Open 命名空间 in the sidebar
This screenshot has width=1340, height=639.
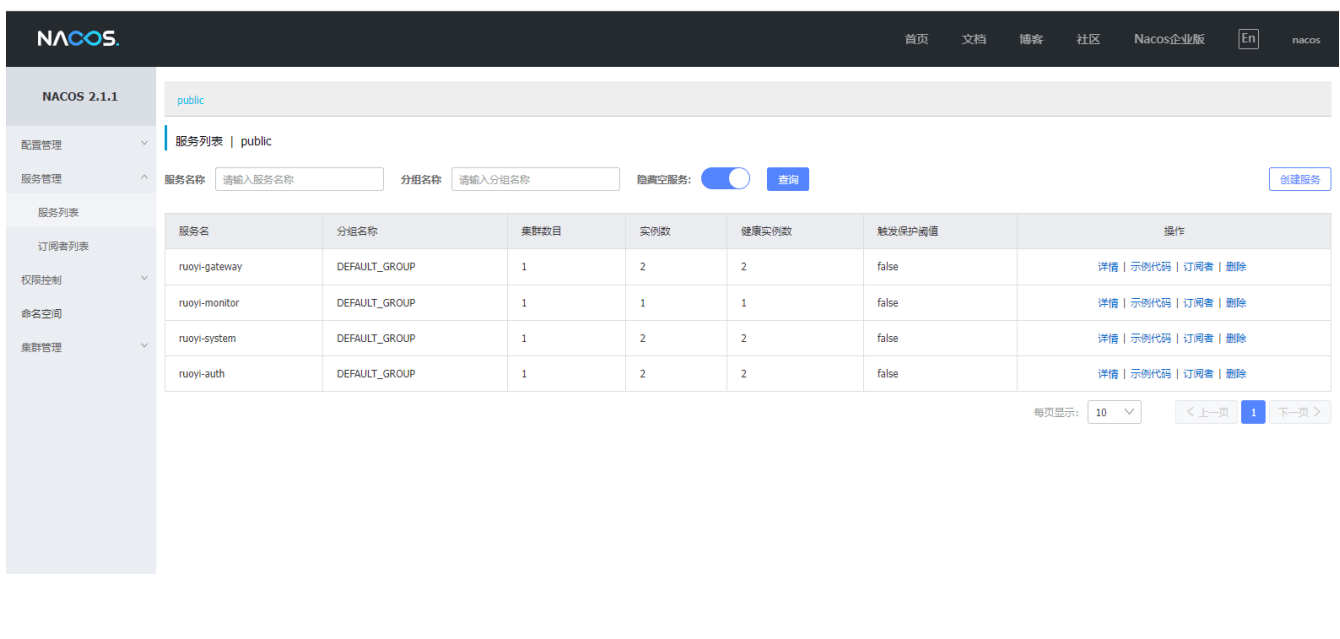[x=41, y=314]
